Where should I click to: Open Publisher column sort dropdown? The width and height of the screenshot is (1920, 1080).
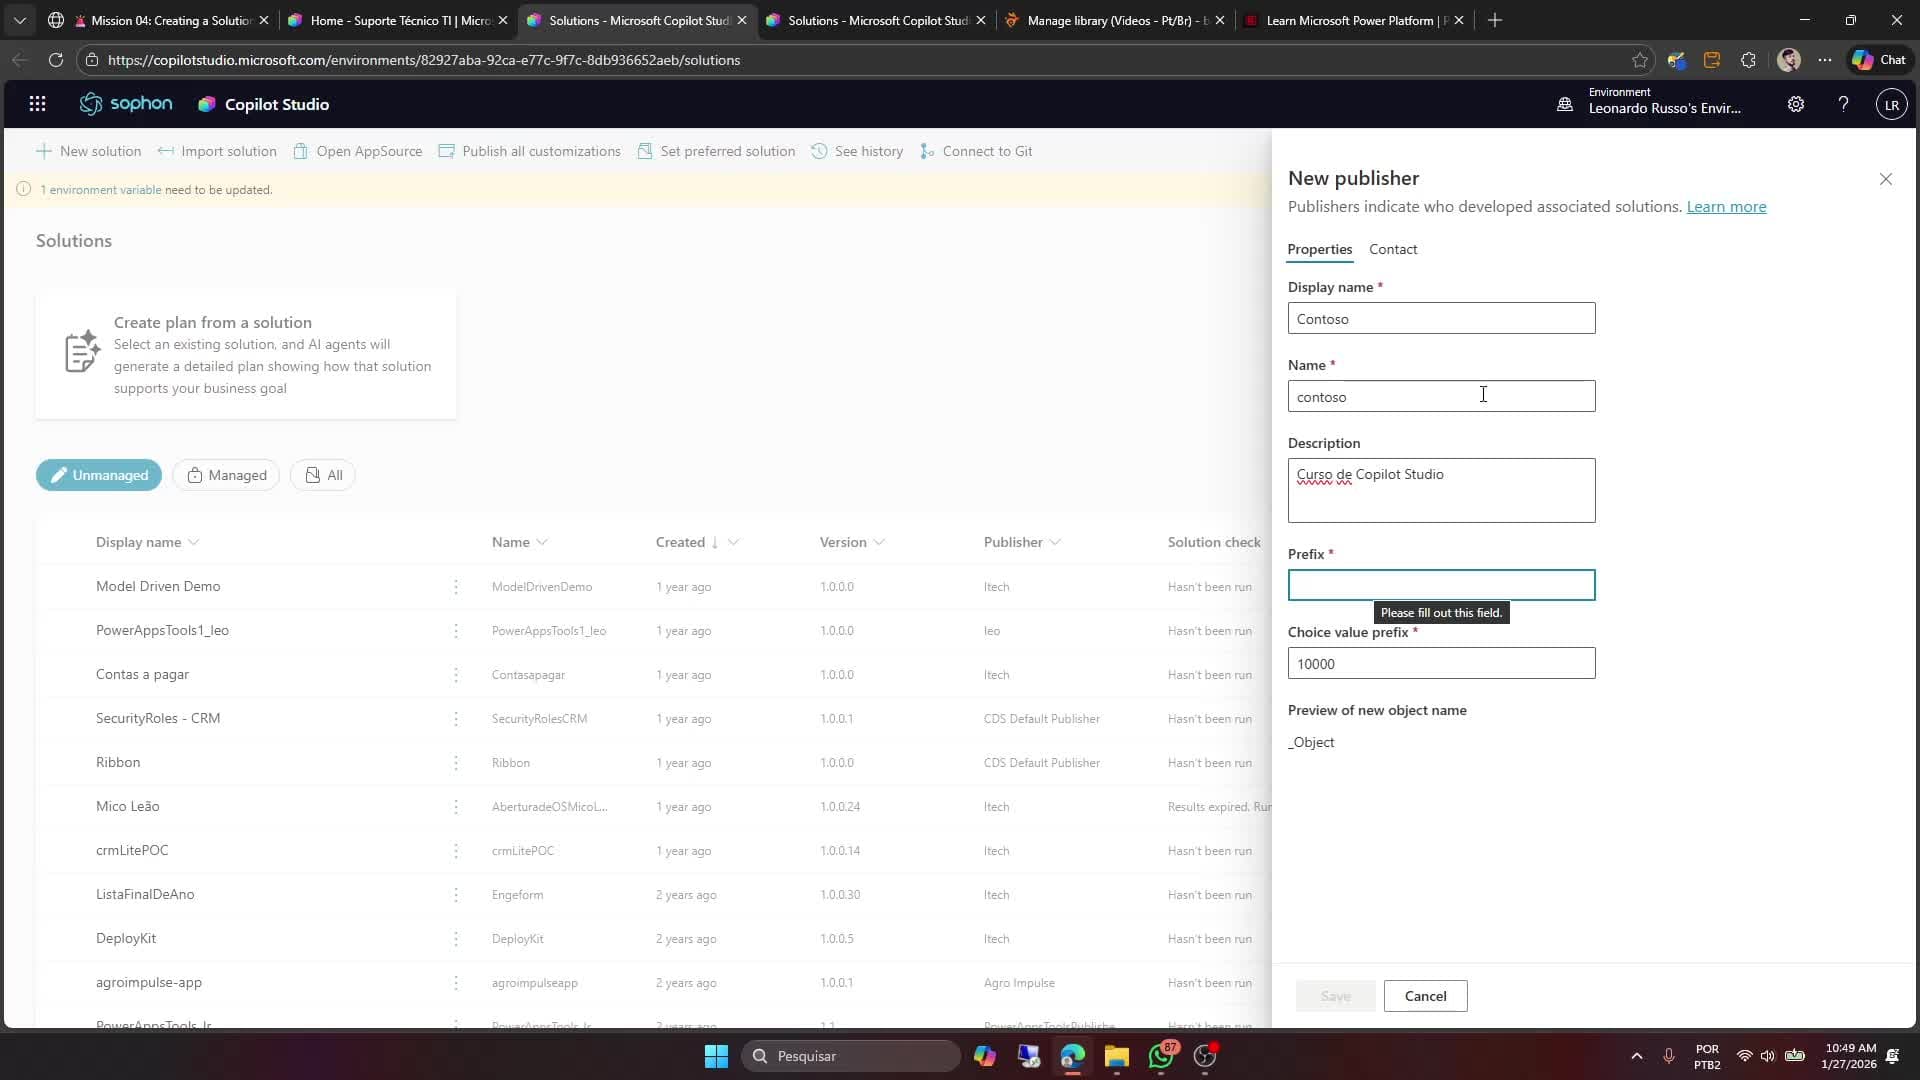tap(1055, 542)
